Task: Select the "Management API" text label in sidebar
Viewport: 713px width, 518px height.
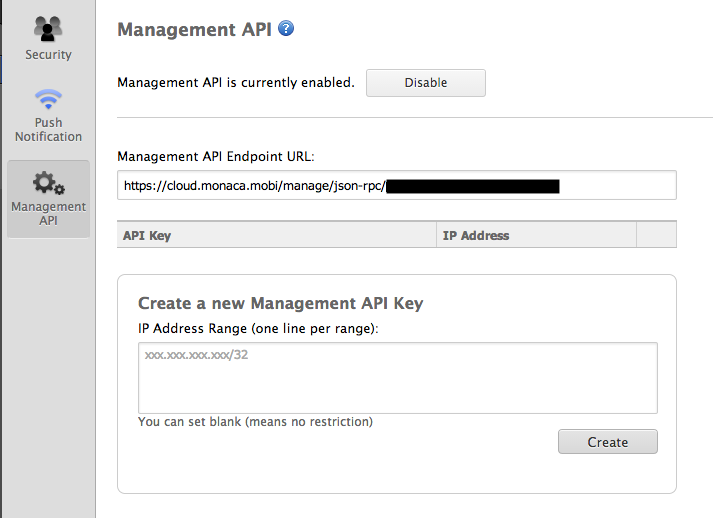Action: 48,213
